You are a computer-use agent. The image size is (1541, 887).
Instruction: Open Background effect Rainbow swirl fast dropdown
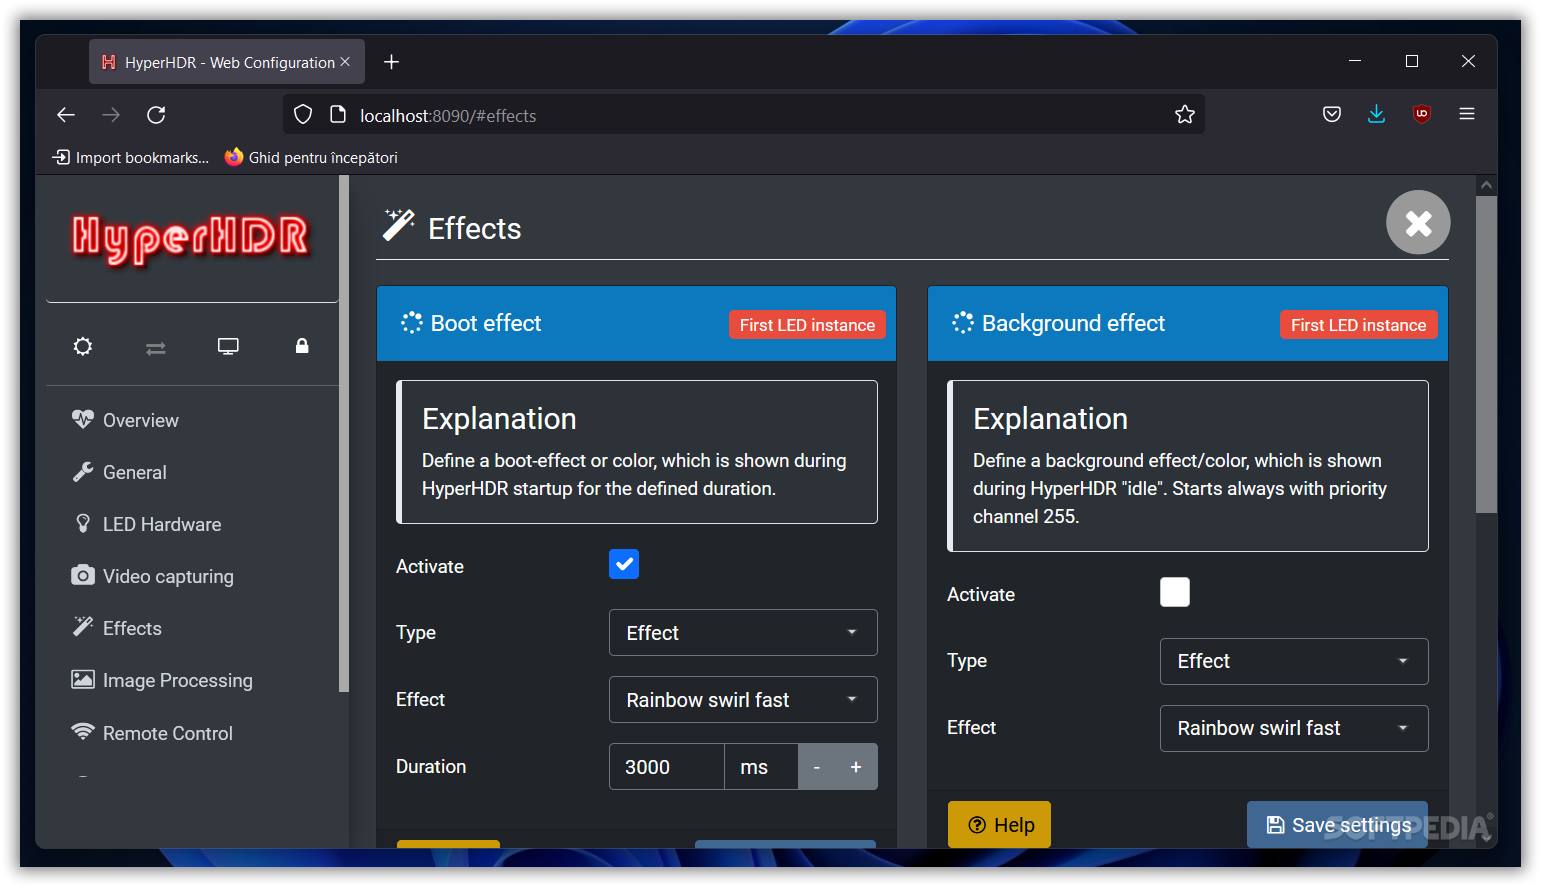pos(1294,728)
